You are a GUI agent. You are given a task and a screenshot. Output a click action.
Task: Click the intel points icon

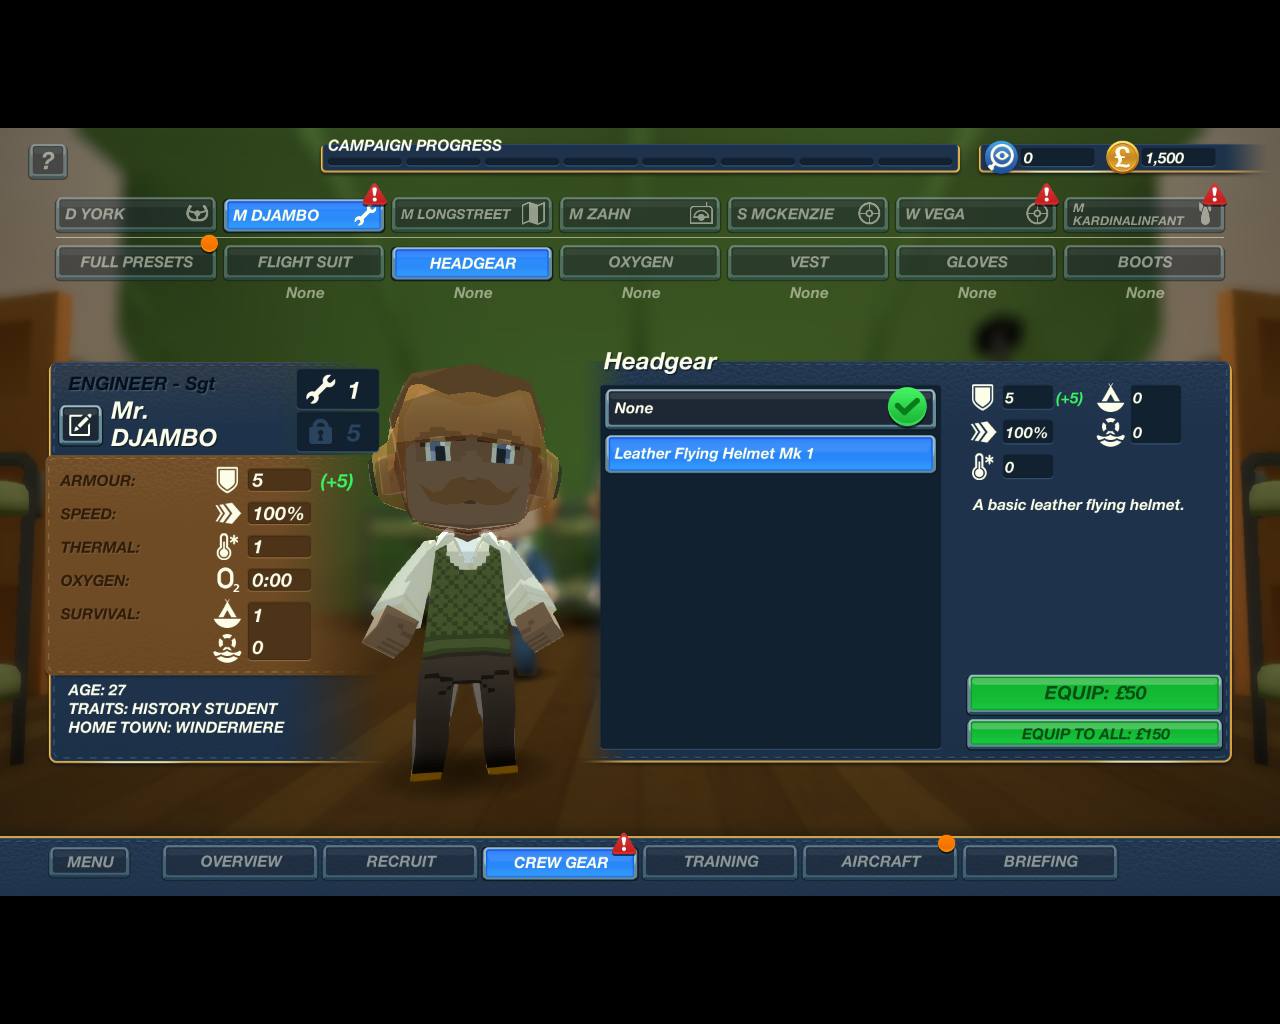point(1001,157)
